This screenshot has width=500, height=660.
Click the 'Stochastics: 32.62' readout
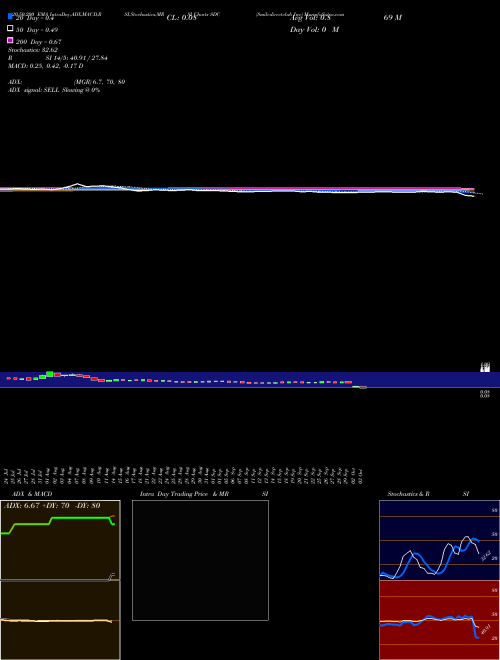[33, 50]
